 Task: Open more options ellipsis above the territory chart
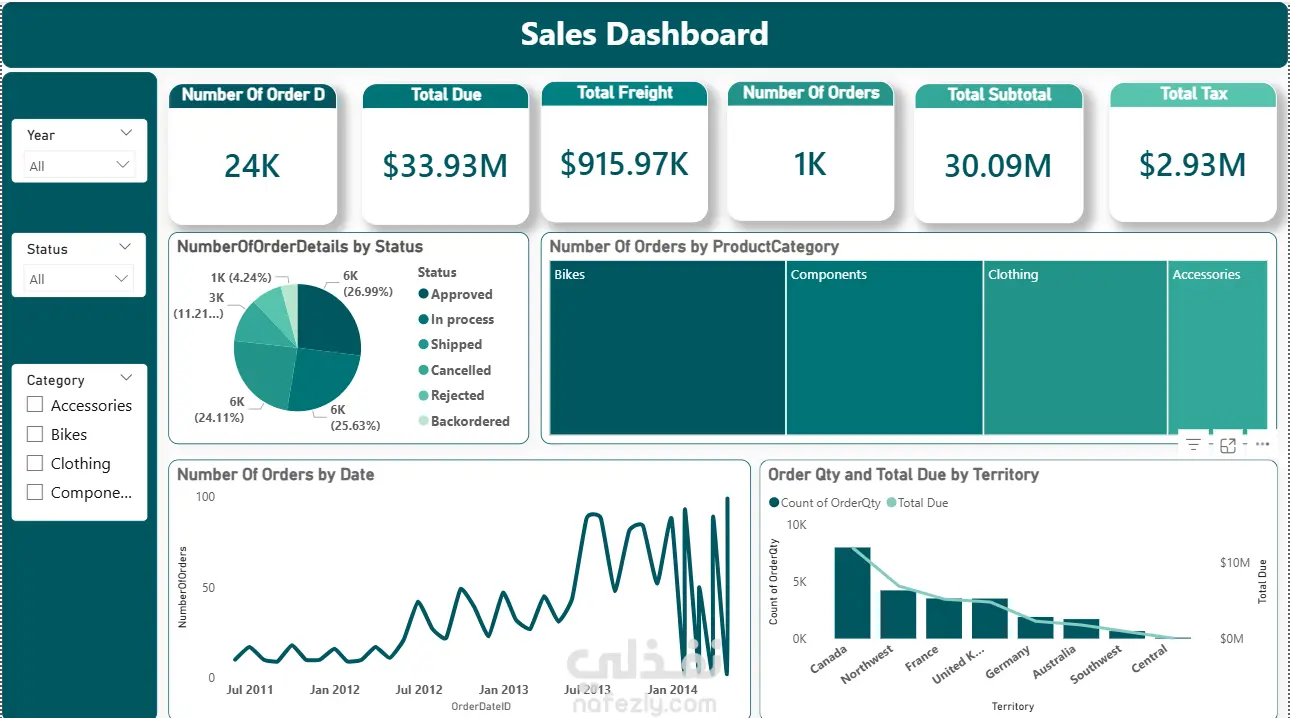click(x=1262, y=445)
